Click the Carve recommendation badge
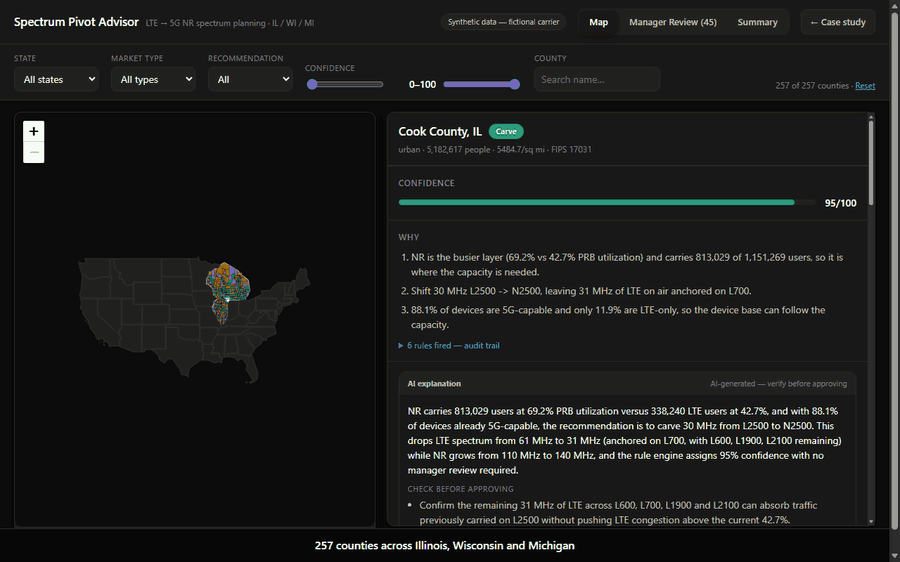Image resolution: width=900 pixels, height=562 pixels. (x=506, y=131)
